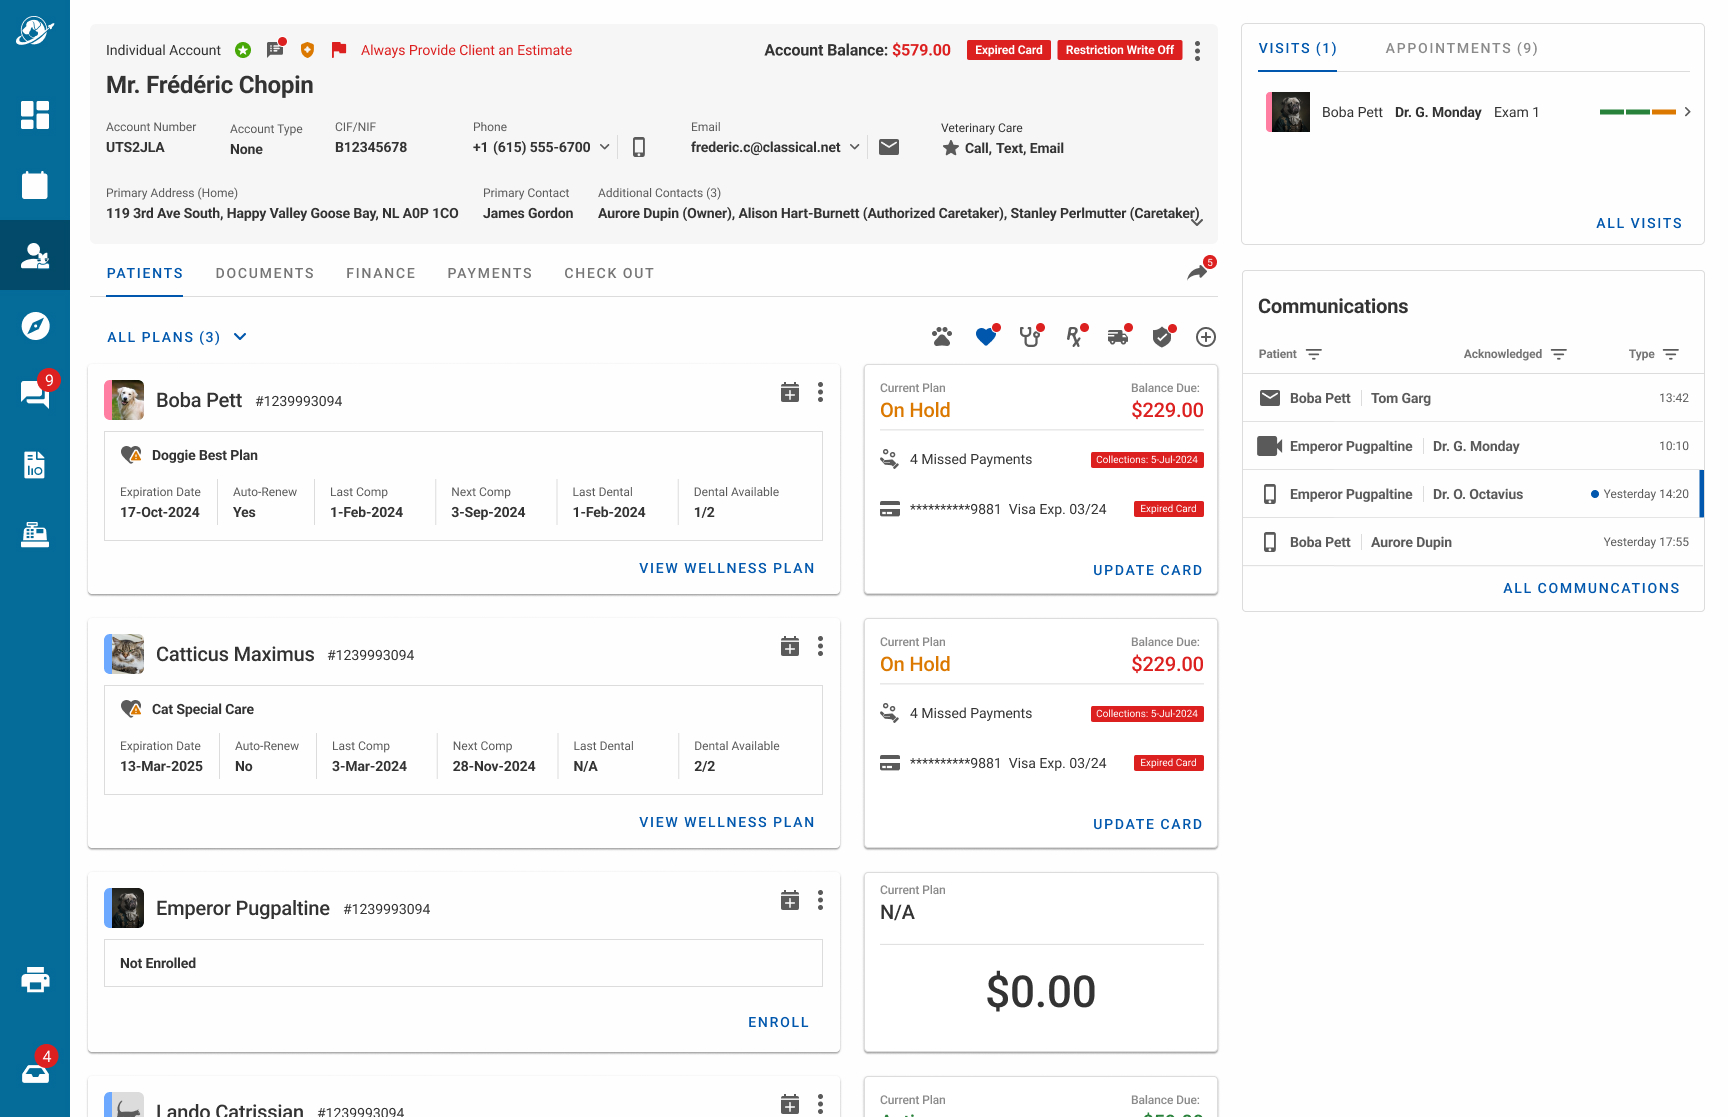Select the stethoscope icon in the toolbar
The width and height of the screenshot is (1728, 1117).
[1030, 337]
